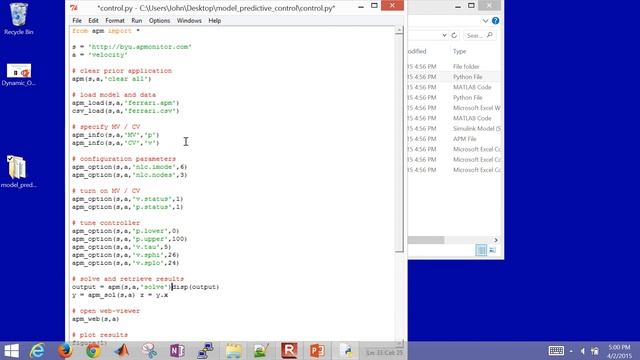Click the 'p.upper',100 option line
This screenshot has width=640, height=360.
pos(129,239)
